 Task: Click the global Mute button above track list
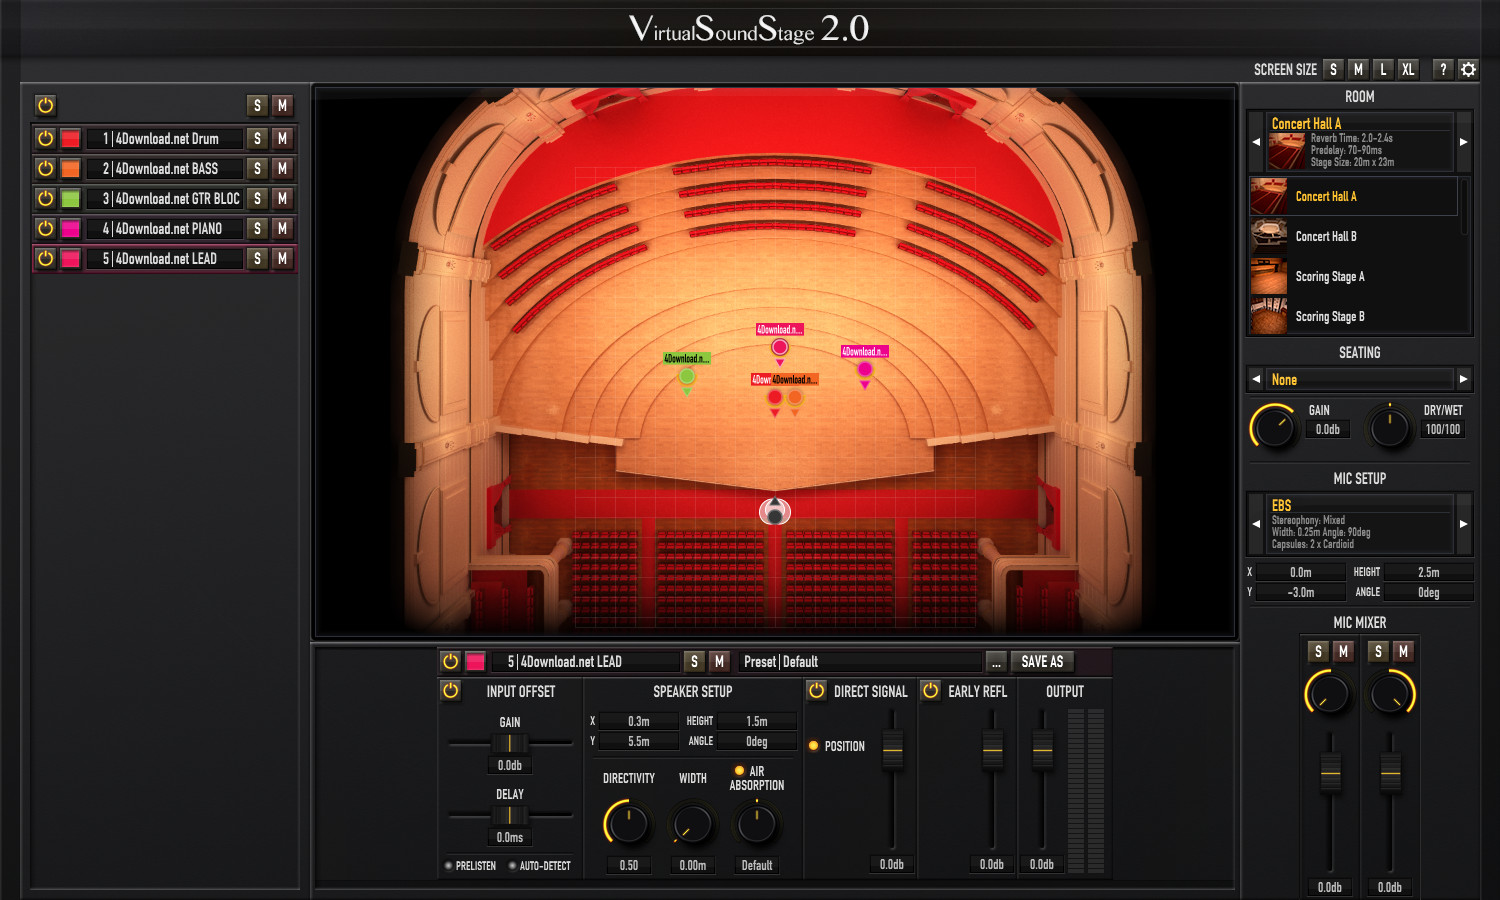click(282, 105)
